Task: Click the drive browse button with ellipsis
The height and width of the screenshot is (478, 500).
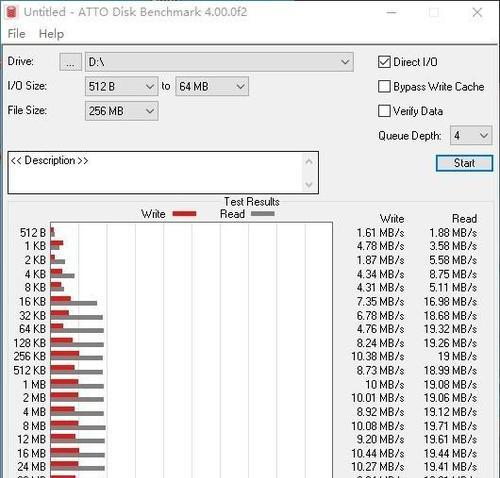Action: [70, 62]
